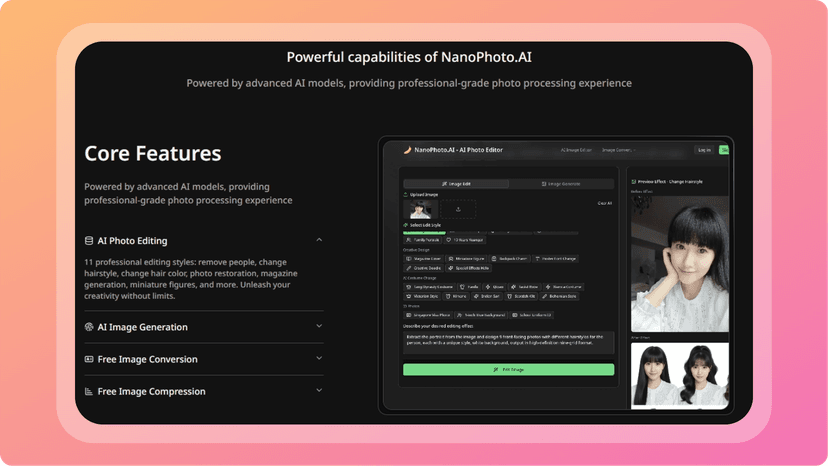Open the Image Convert dropdown in header
Screen dimensions: 828x466
tap(618, 150)
